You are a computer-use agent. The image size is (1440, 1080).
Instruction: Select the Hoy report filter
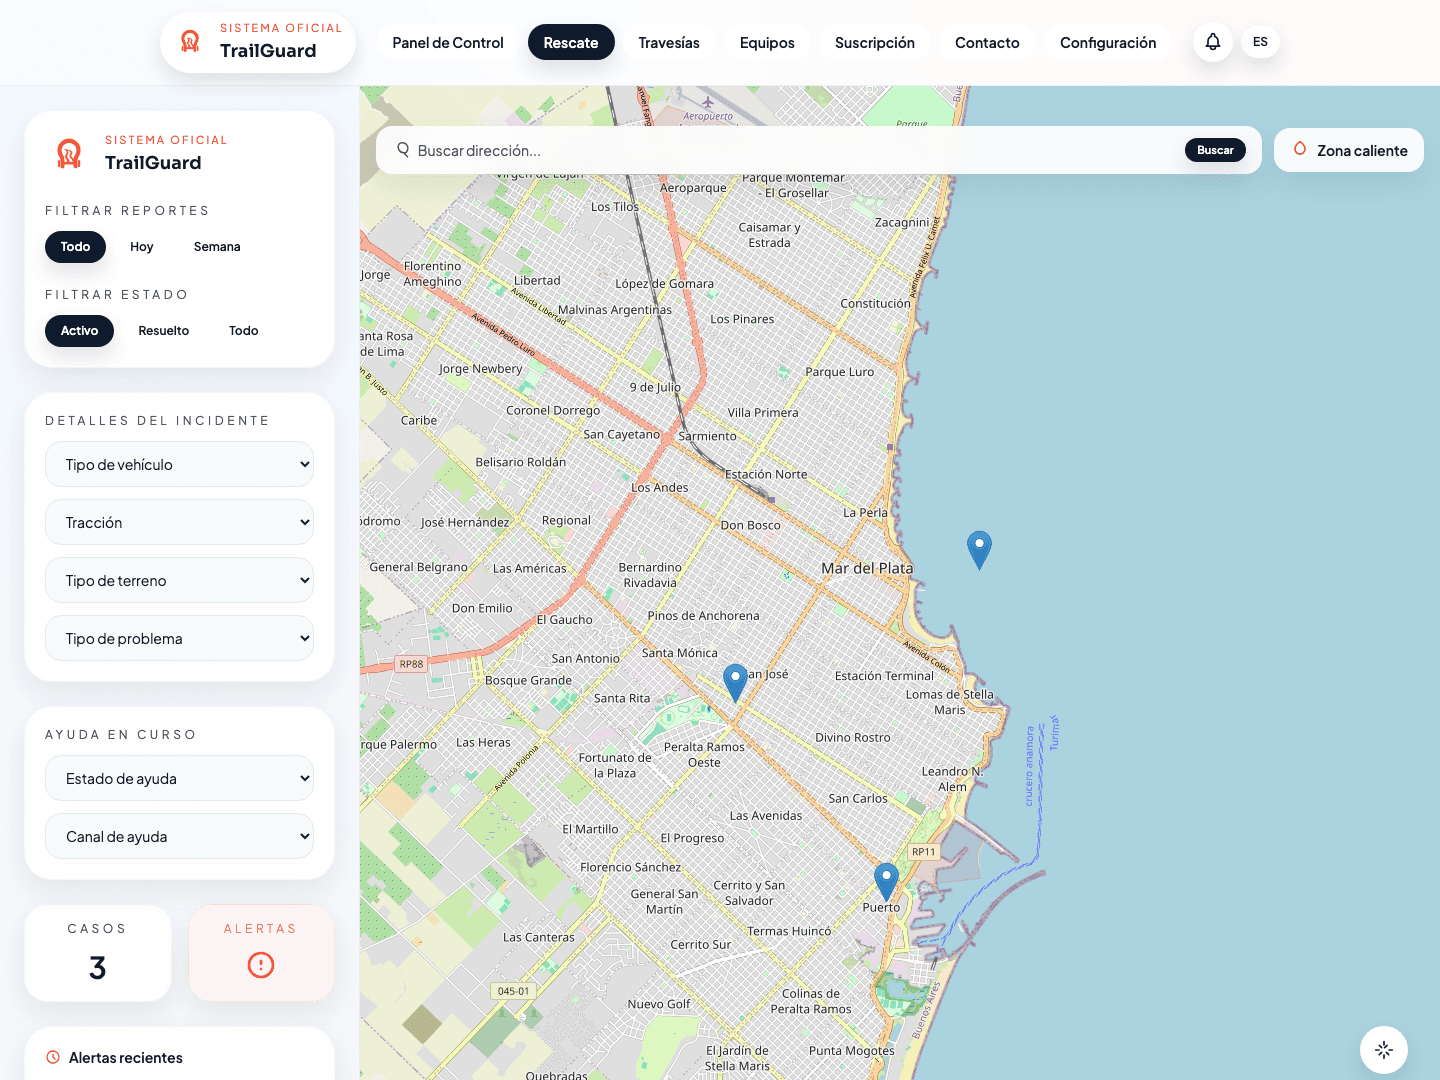(141, 247)
